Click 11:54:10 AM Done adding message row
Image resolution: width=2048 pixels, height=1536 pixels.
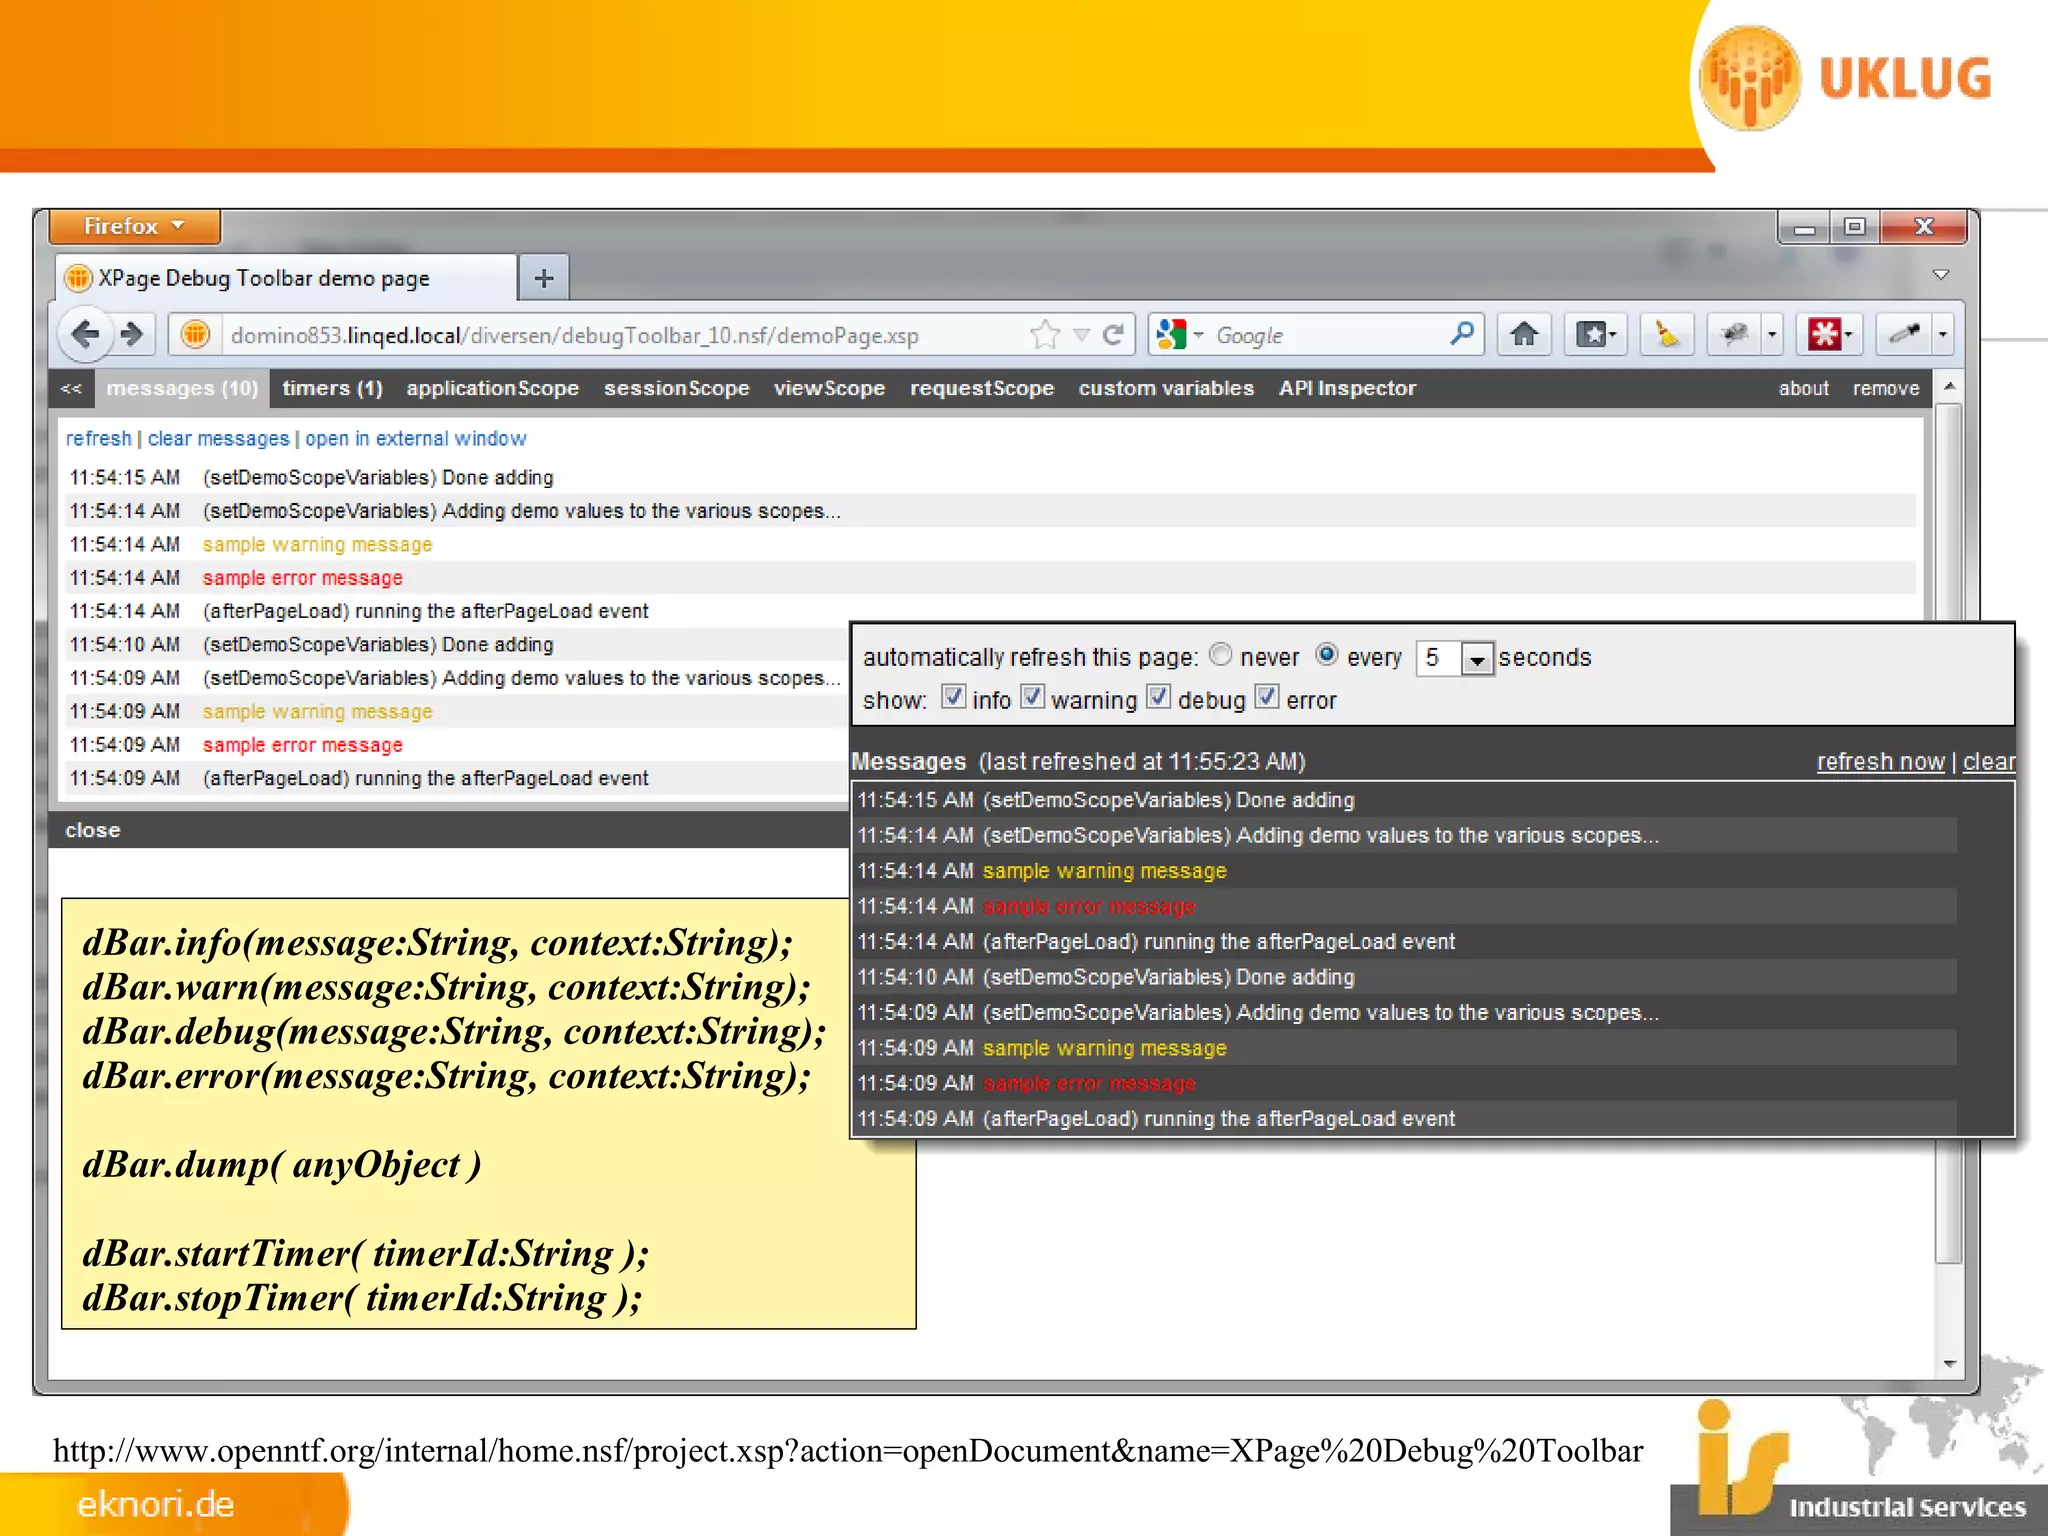(455, 644)
